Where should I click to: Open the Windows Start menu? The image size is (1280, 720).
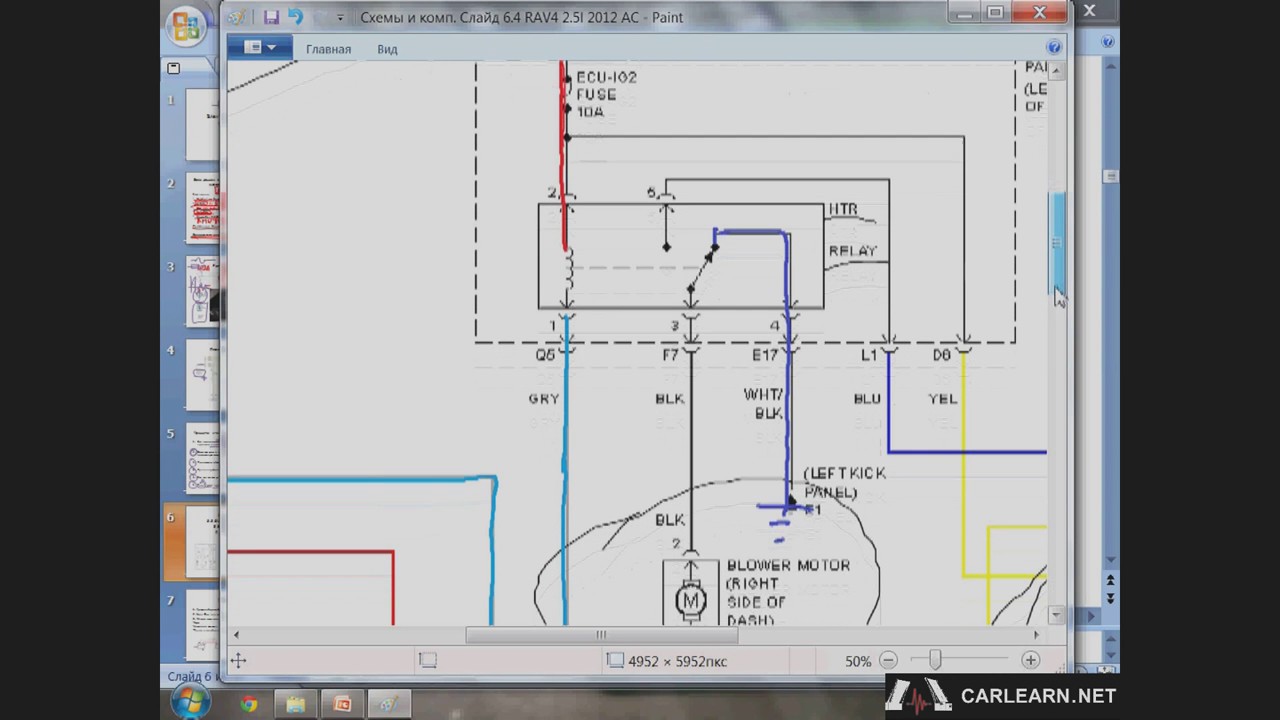(x=189, y=702)
